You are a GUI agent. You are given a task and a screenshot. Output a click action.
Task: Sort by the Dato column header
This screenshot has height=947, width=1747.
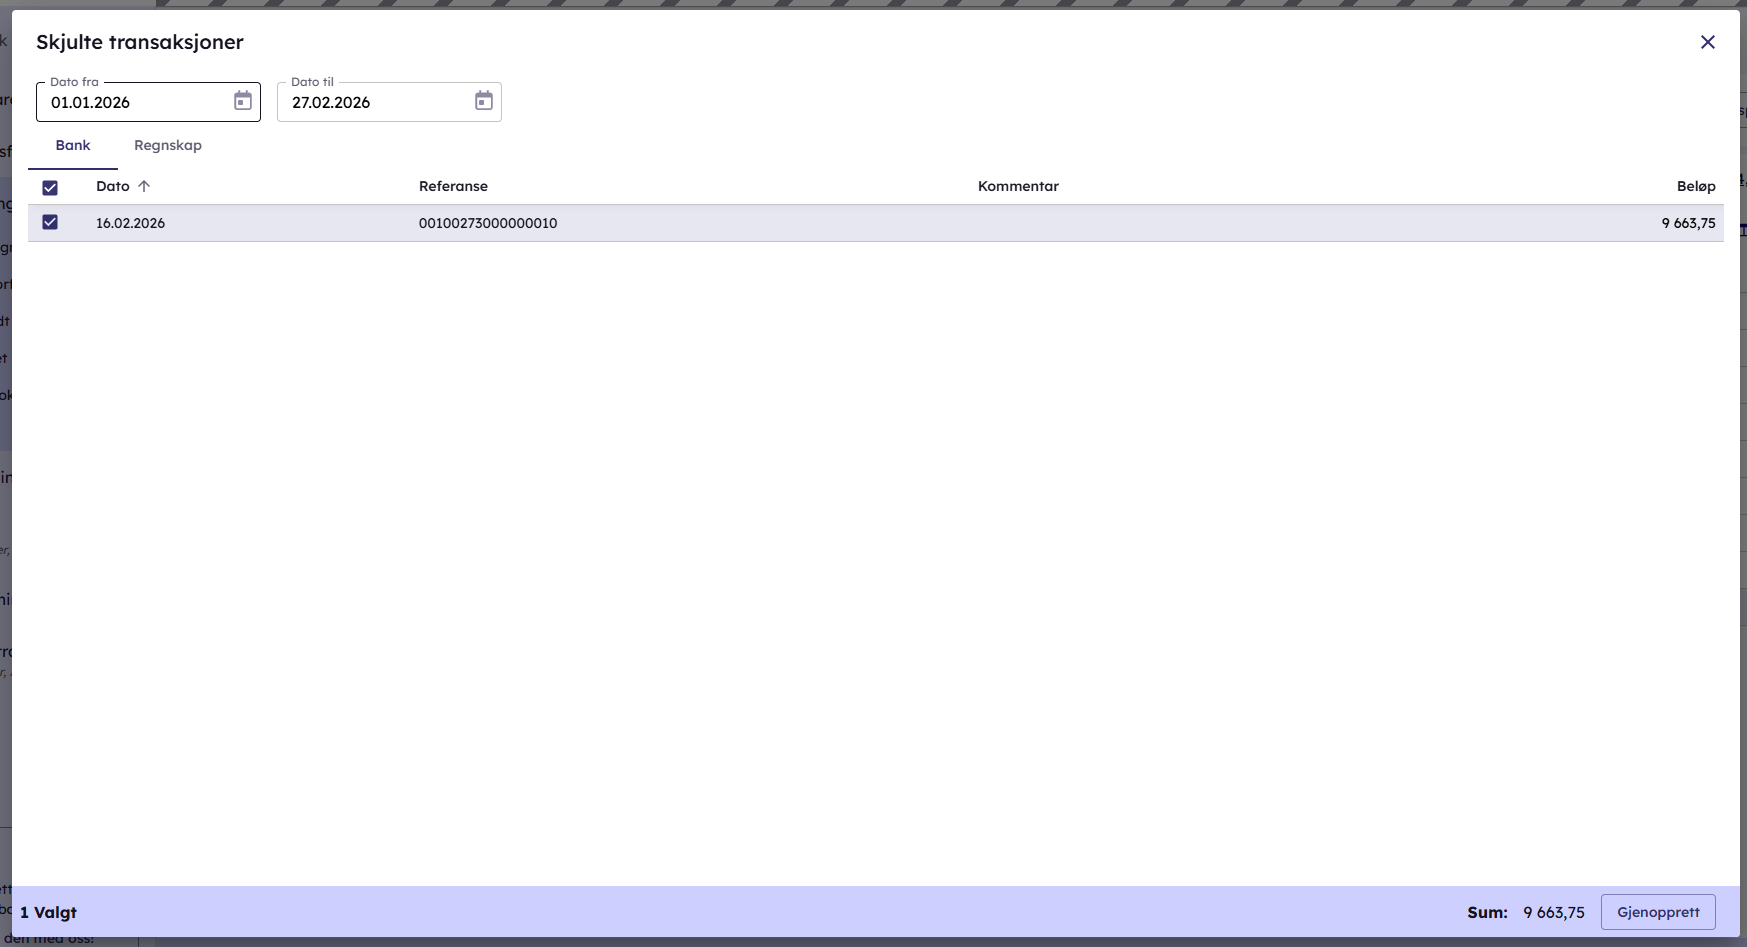click(113, 187)
